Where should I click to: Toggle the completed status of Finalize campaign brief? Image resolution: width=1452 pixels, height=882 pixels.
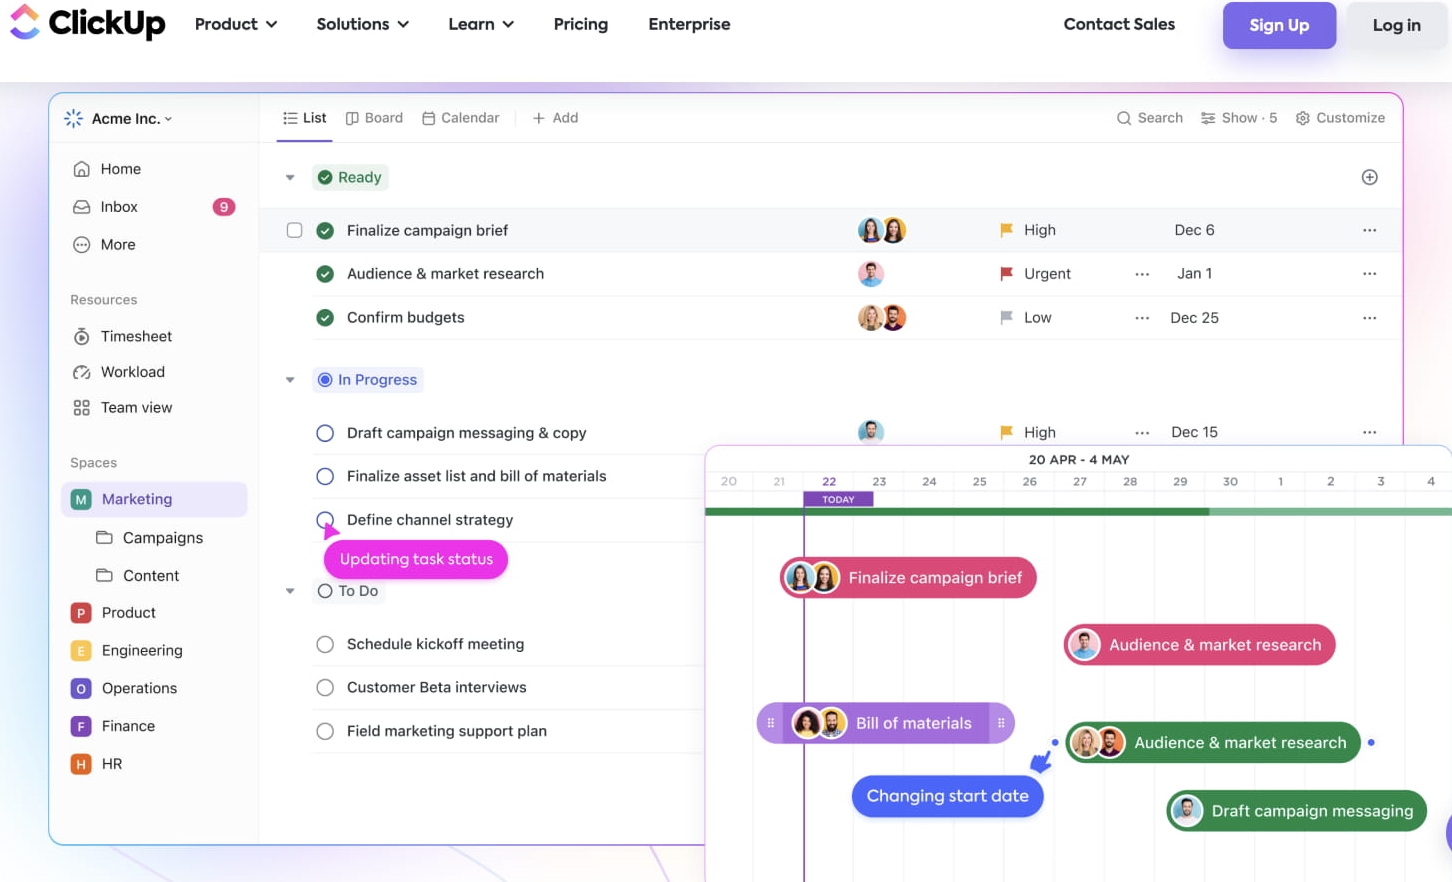coord(325,230)
